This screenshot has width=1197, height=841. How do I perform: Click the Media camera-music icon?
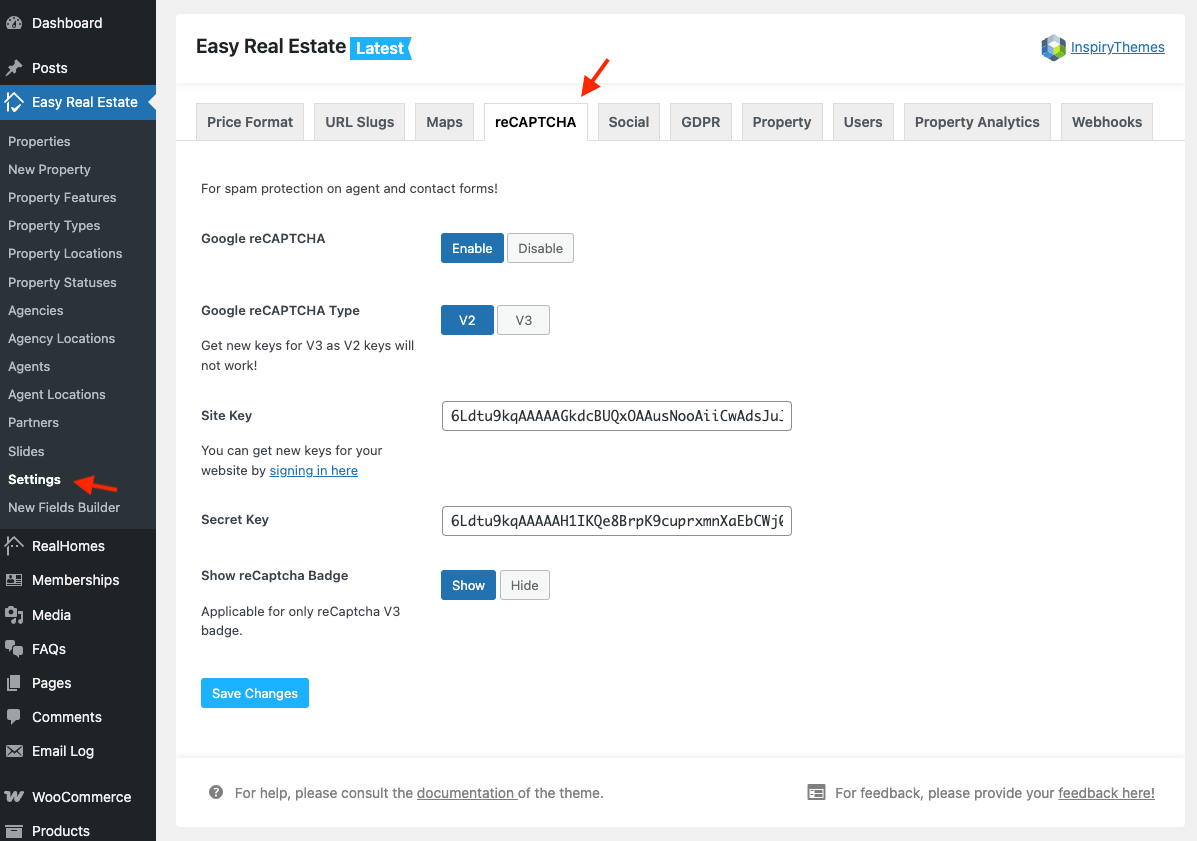click(14, 615)
